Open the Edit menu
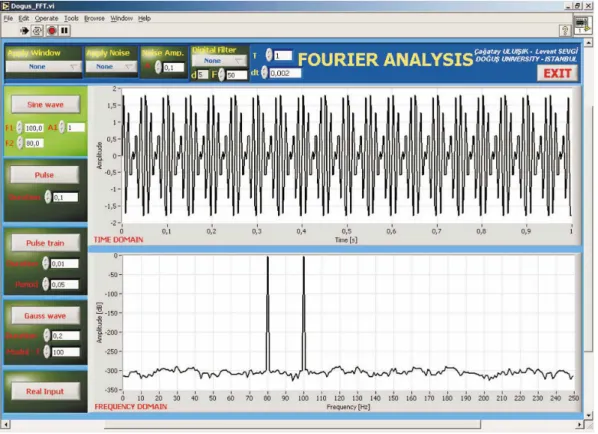The image size is (598, 434). coord(24,18)
